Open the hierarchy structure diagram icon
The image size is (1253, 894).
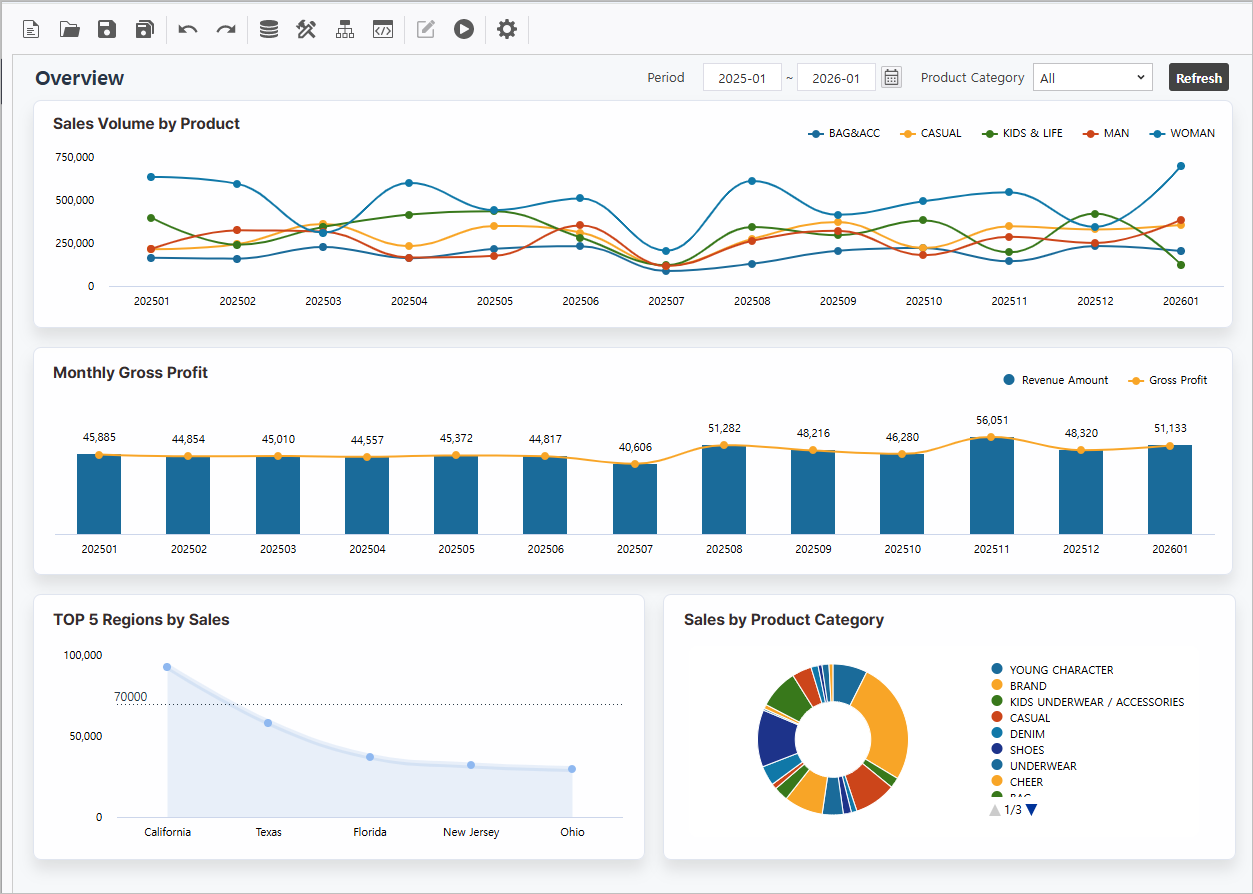coord(345,29)
